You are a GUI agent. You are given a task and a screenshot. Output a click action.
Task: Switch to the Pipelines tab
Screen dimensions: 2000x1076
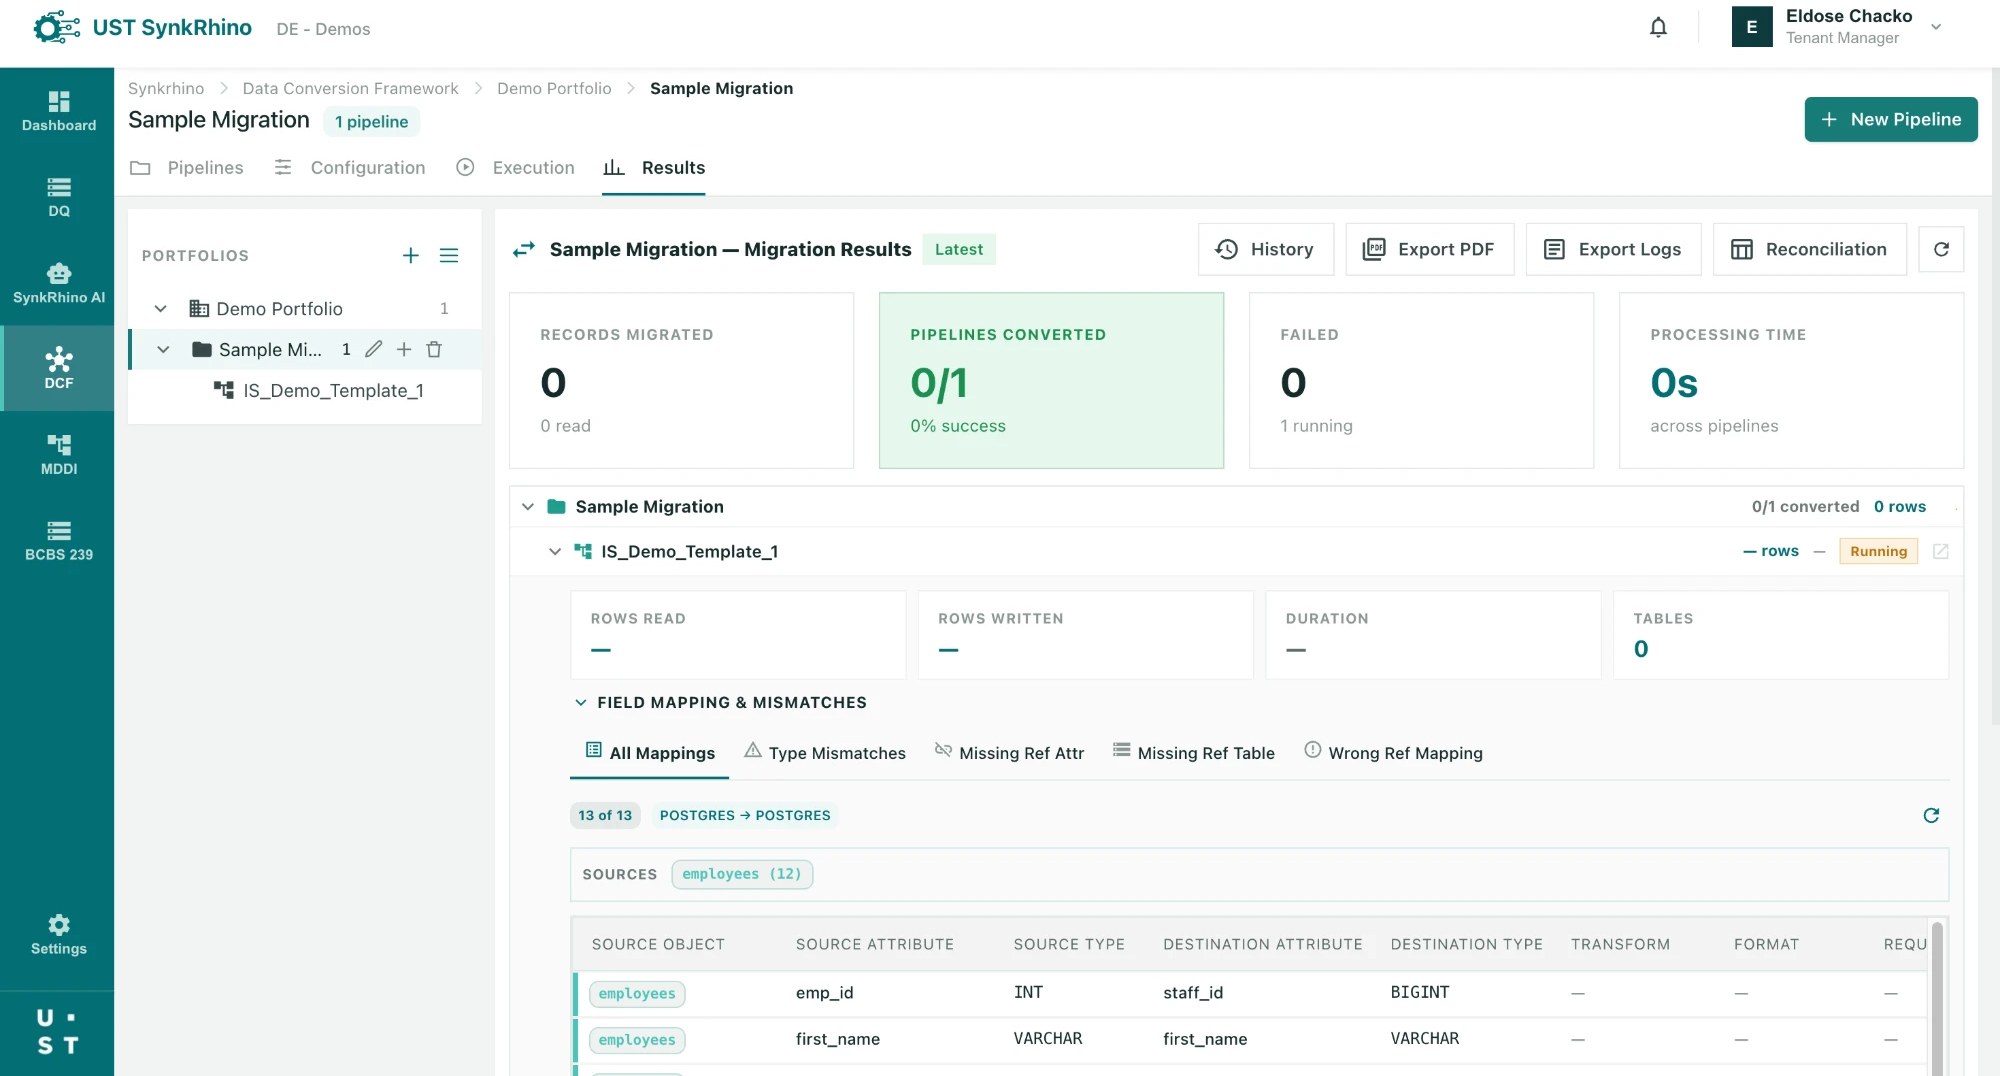187,168
